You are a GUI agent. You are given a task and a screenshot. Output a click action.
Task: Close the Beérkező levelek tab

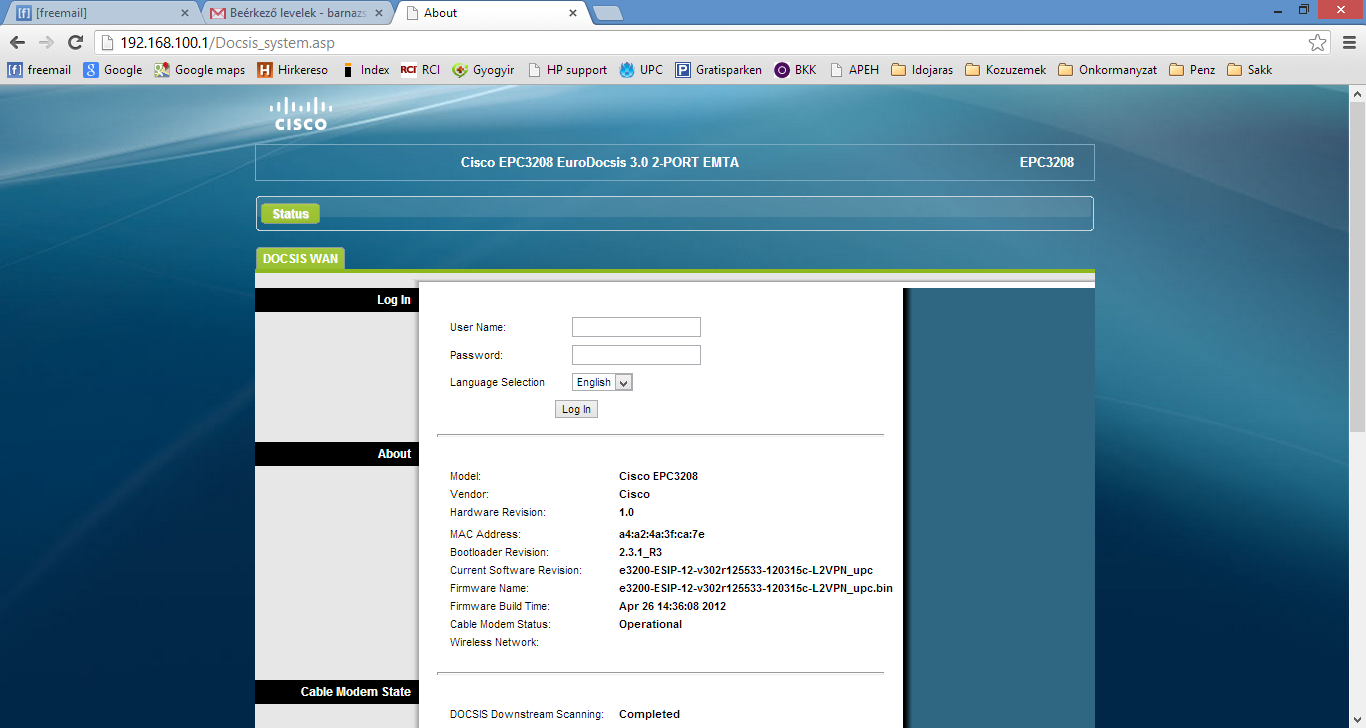coord(379,13)
